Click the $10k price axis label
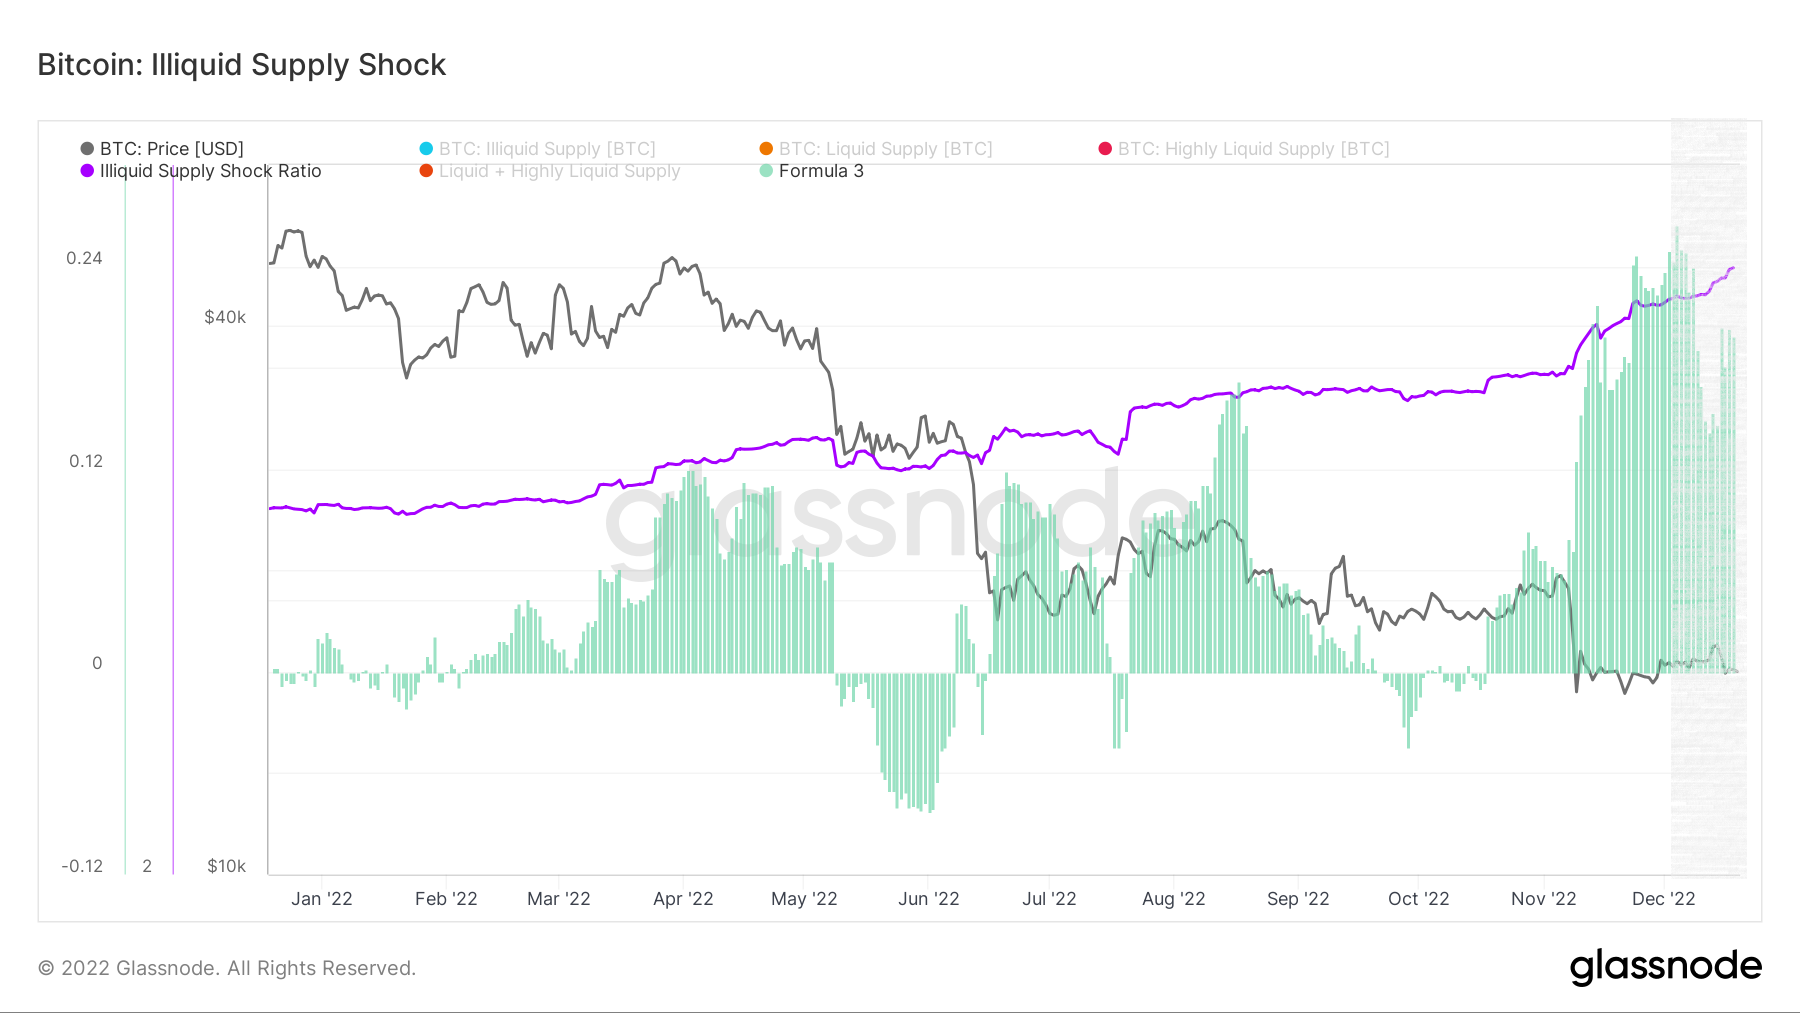 (x=226, y=866)
